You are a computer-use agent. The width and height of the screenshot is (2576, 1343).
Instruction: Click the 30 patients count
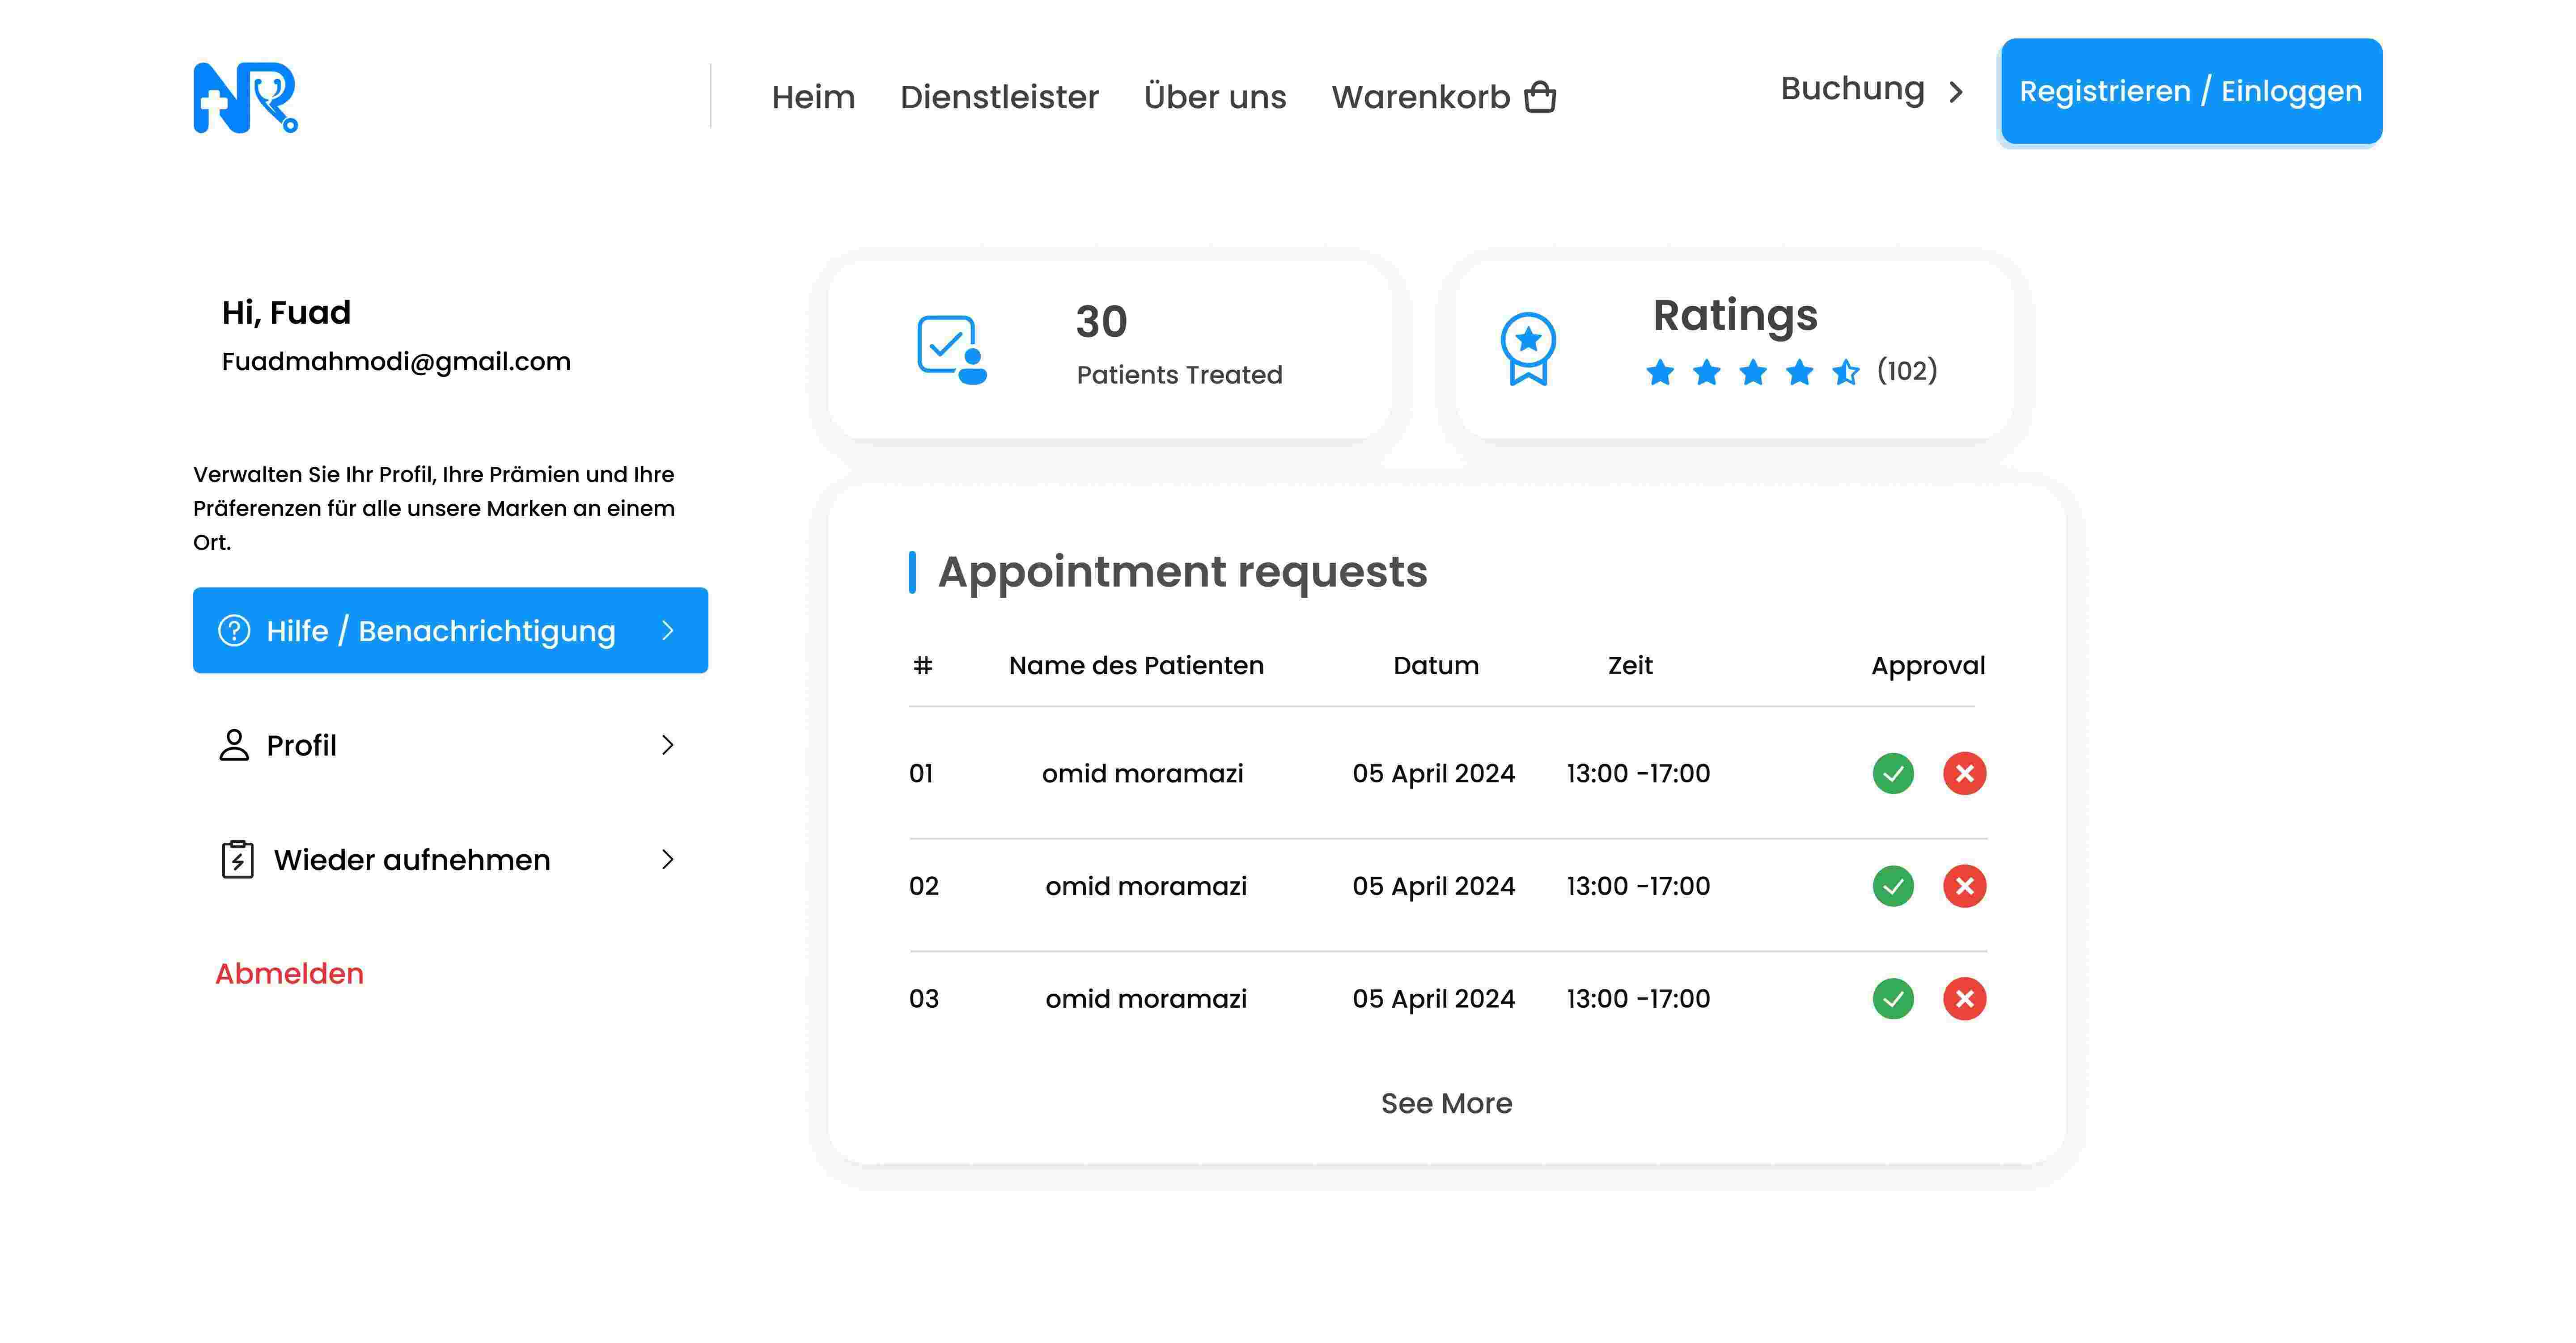(x=1101, y=322)
